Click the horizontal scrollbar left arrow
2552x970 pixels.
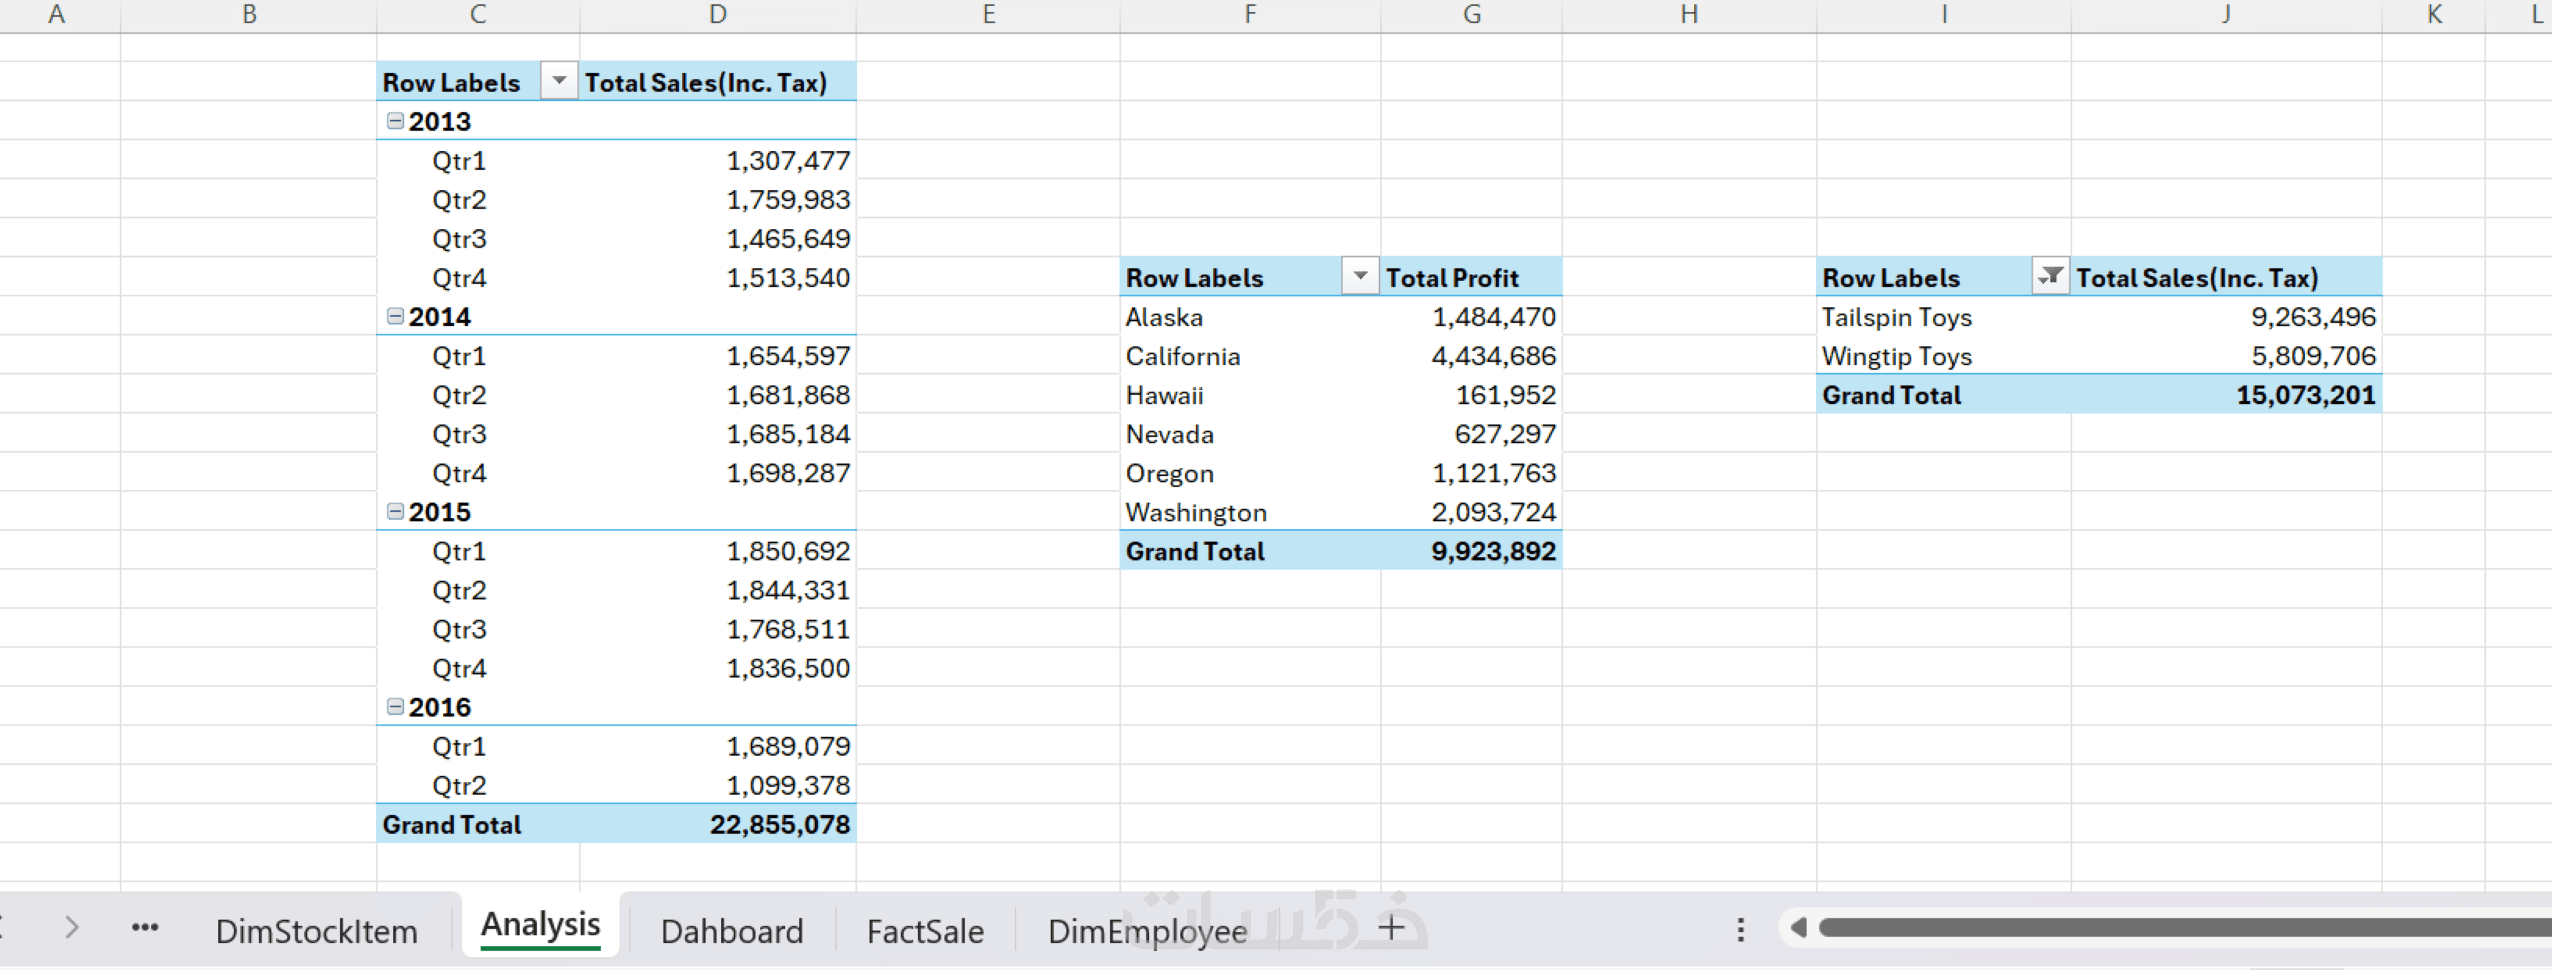1798,928
